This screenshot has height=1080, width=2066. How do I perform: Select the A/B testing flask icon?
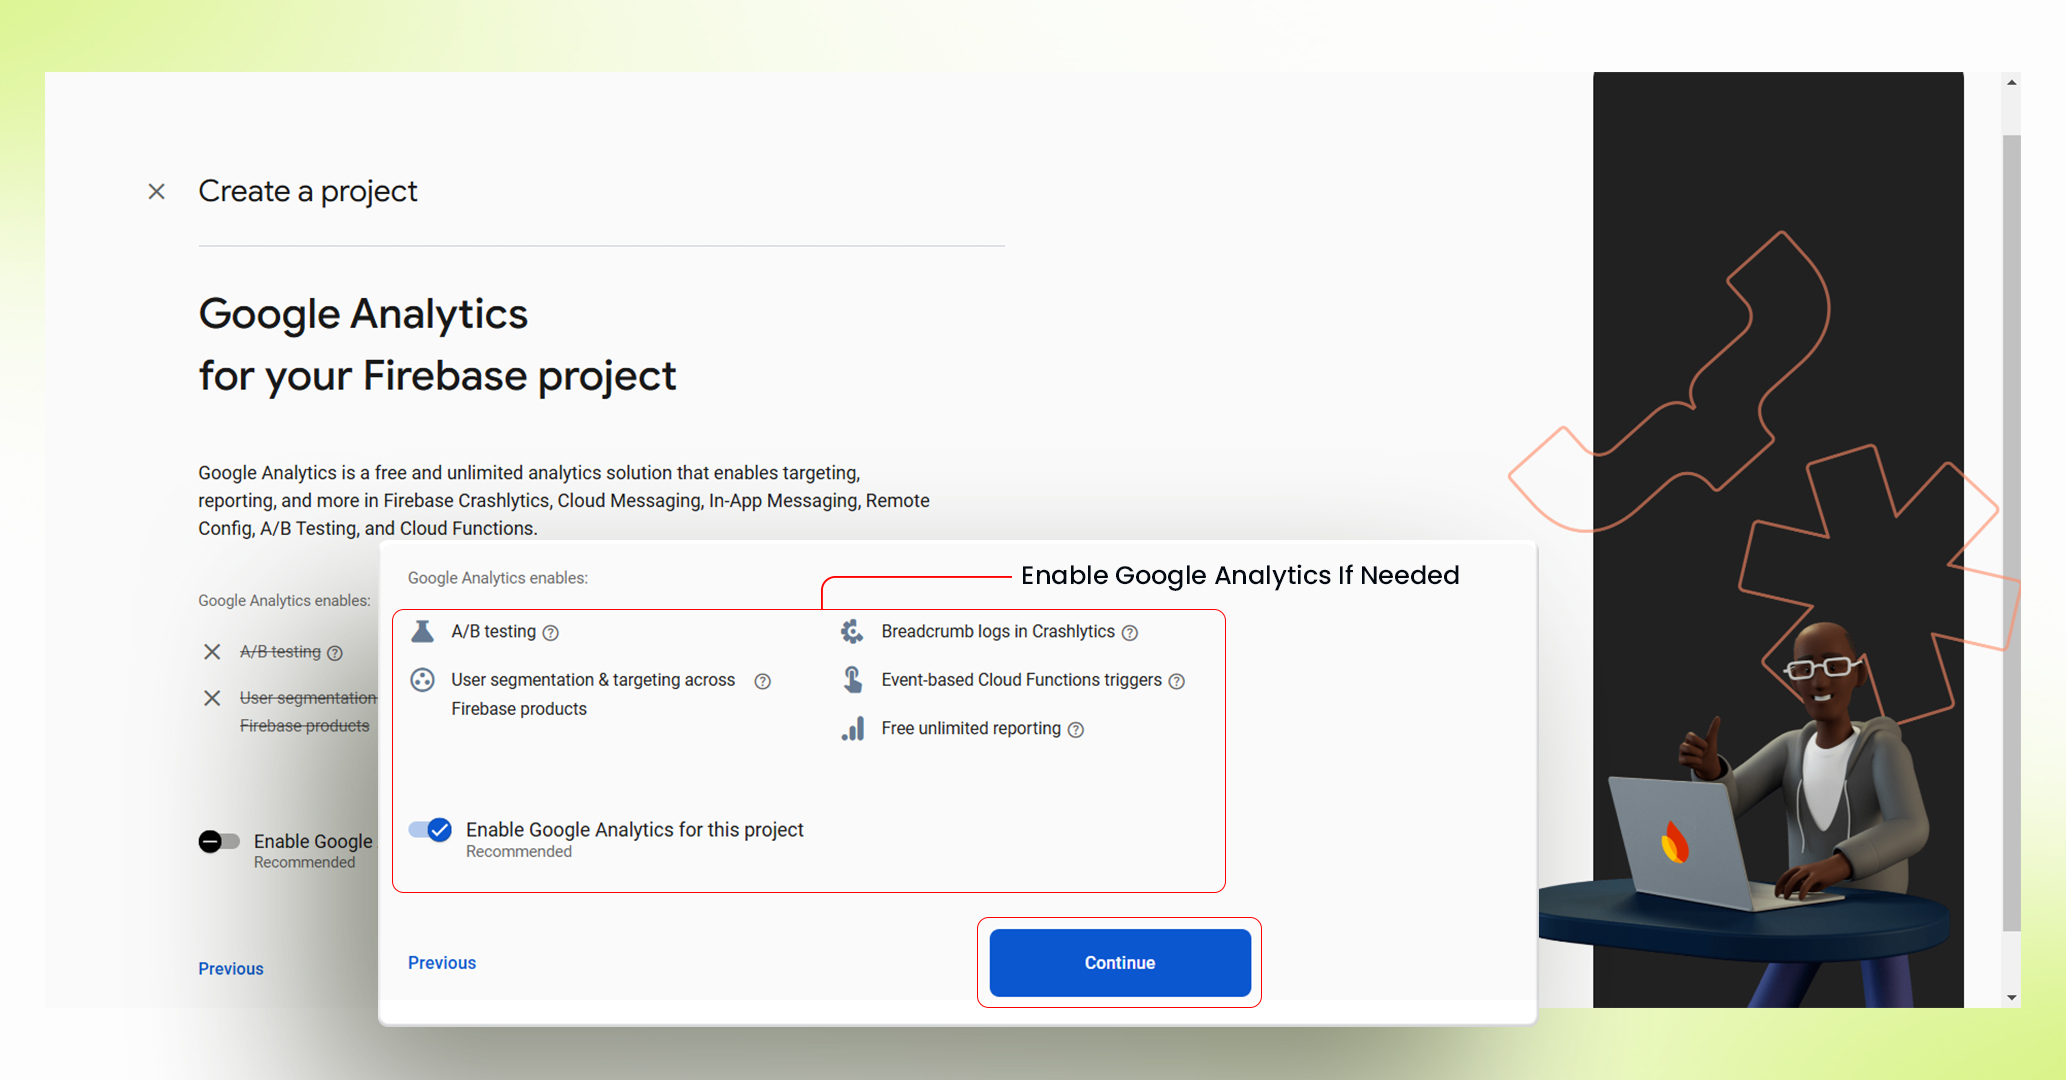pyautogui.click(x=421, y=631)
